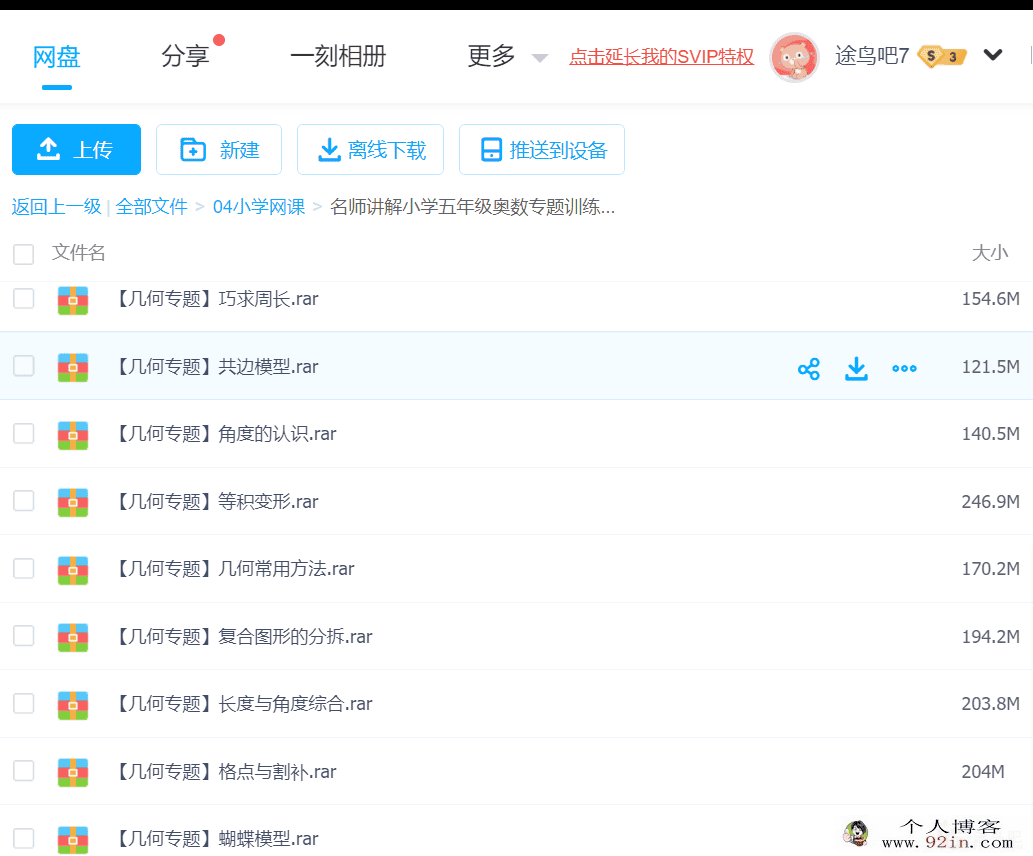Check the box for 巧求周长.rar

pos(24,299)
